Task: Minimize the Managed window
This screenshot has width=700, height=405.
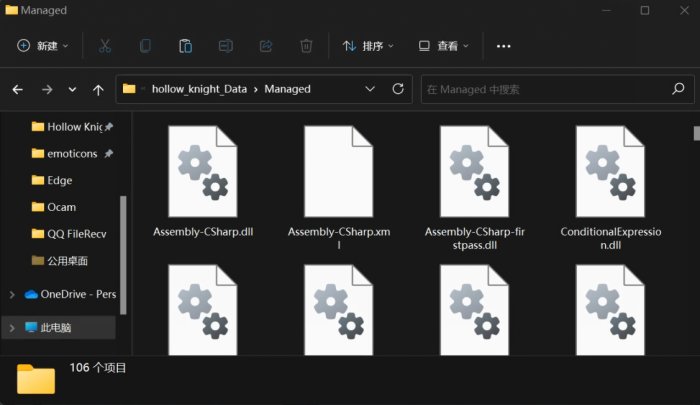Action: click(x=606, y=10)
